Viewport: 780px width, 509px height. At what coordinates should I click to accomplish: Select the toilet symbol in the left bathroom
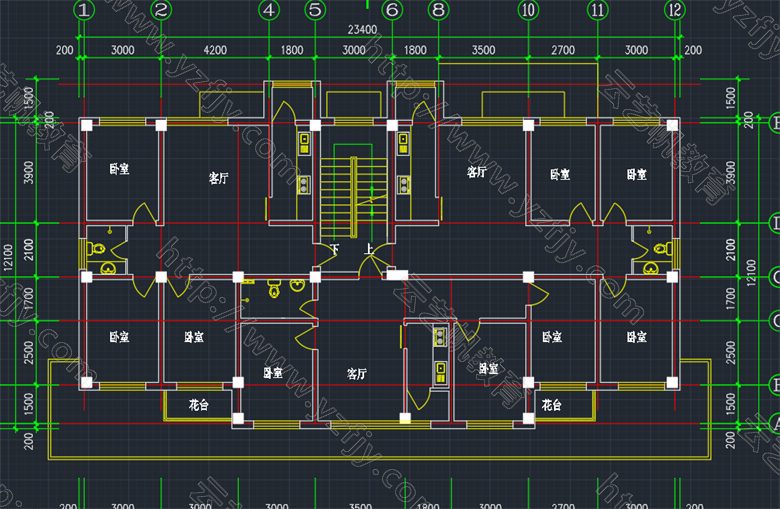(x=98, y=248)
